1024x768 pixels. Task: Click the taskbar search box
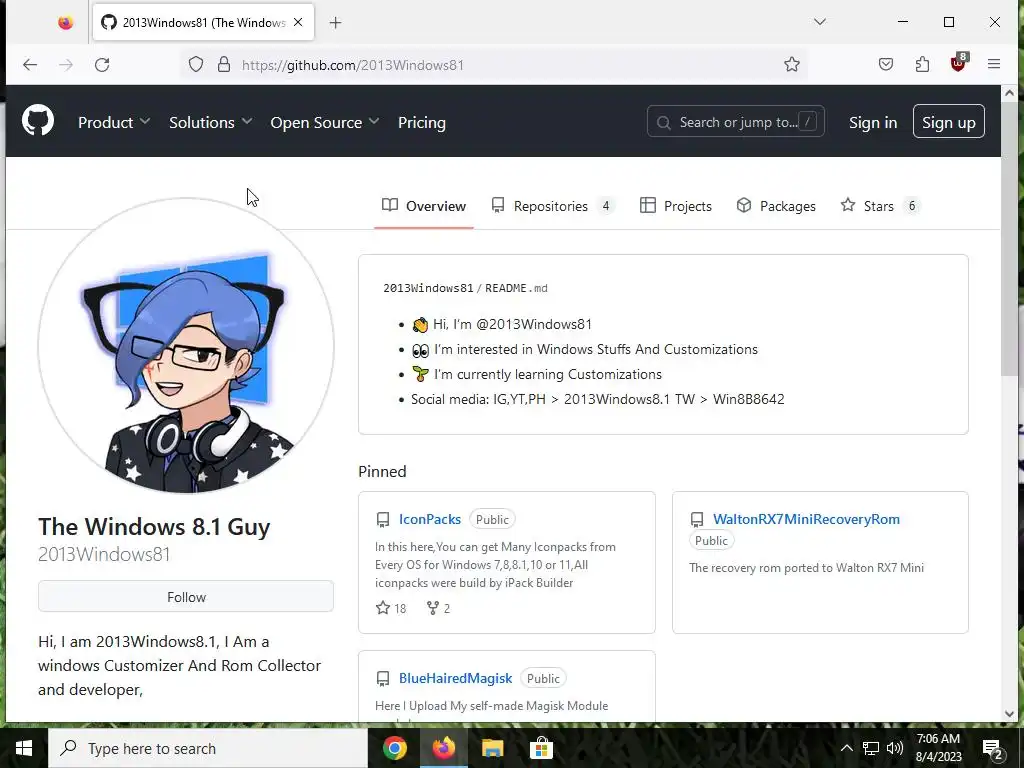point(208,748)
